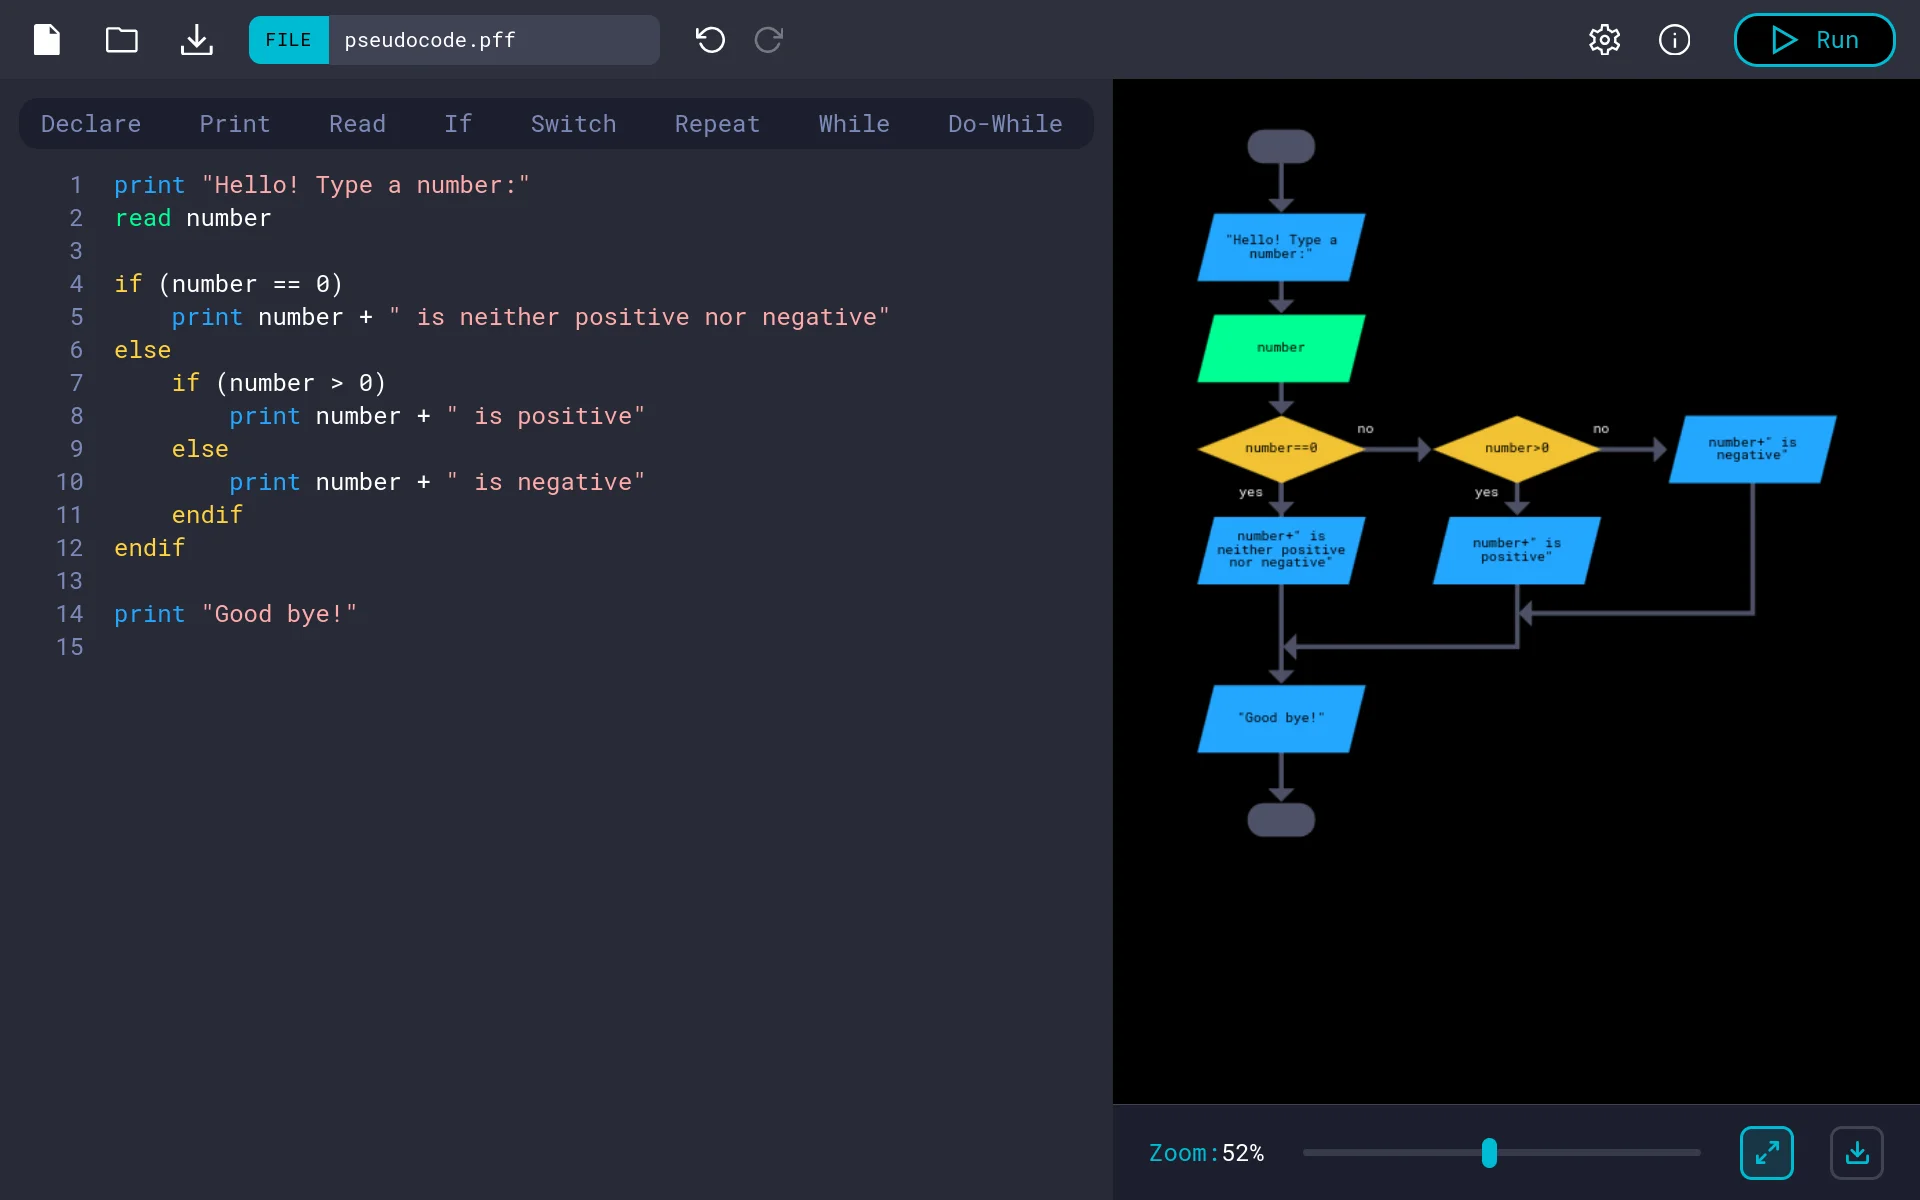Select the "is negative" output block
The width and height of the screenshot is (1920, 1200).
tap(1752, 449)
